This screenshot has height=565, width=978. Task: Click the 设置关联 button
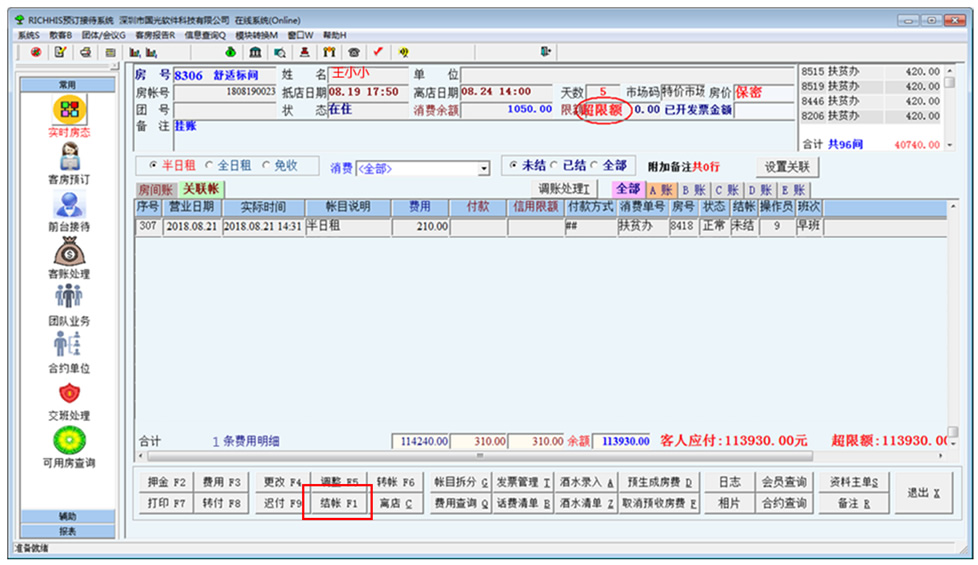pos(788,167)
